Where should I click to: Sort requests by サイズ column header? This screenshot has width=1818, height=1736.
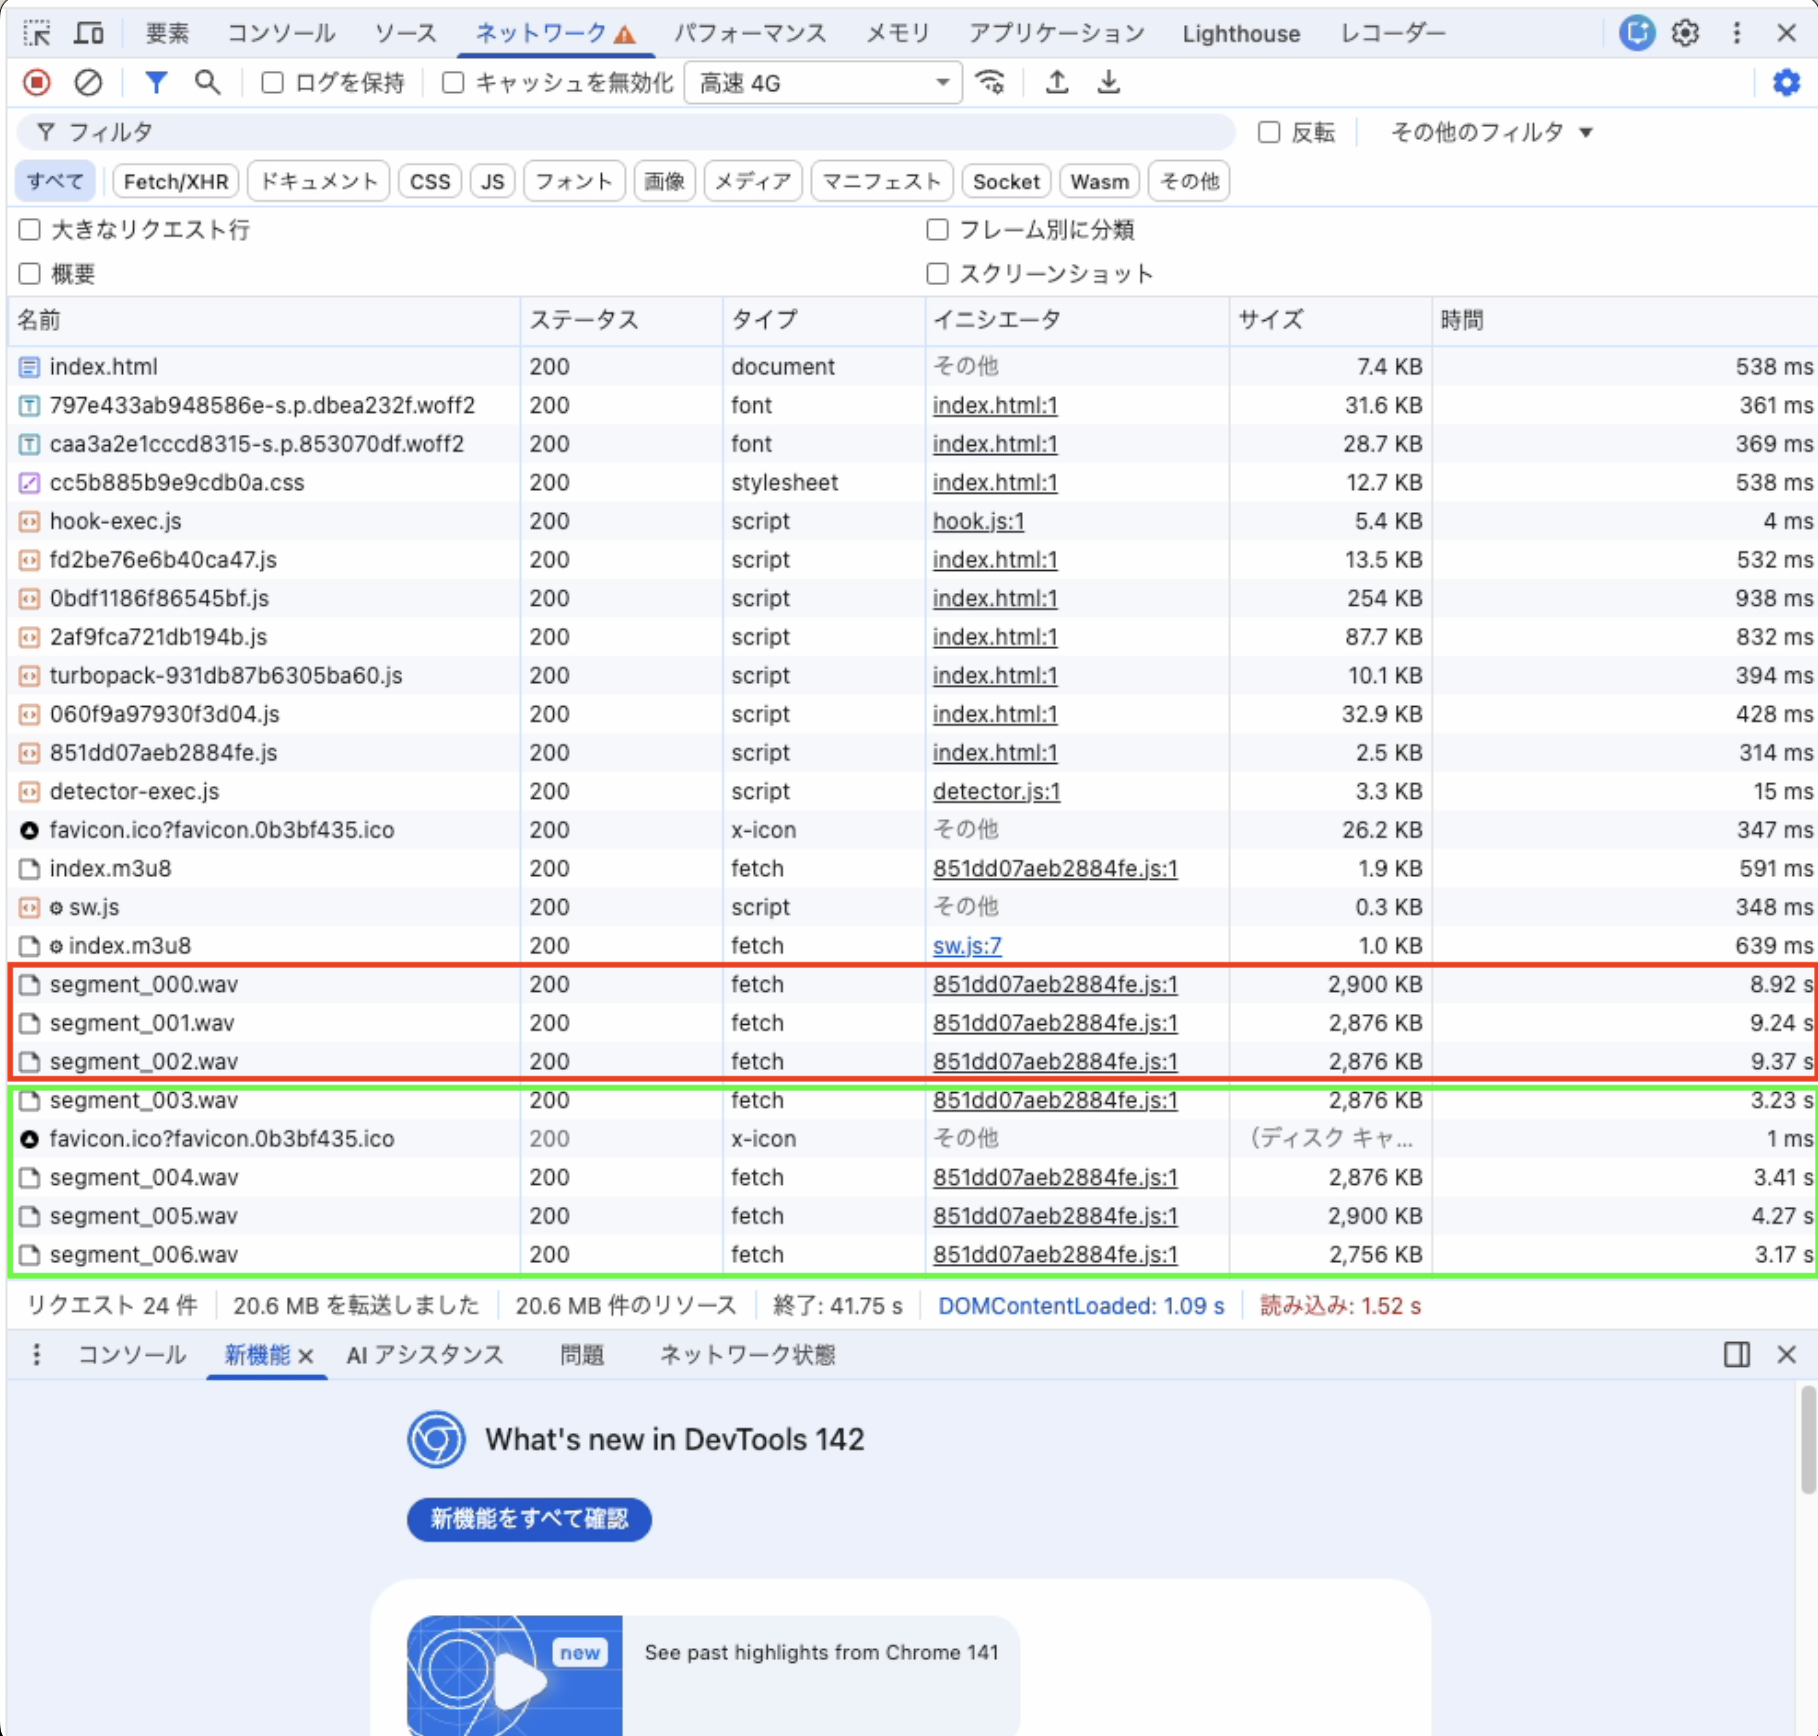pyautogui.click(x=1329, y=320)
